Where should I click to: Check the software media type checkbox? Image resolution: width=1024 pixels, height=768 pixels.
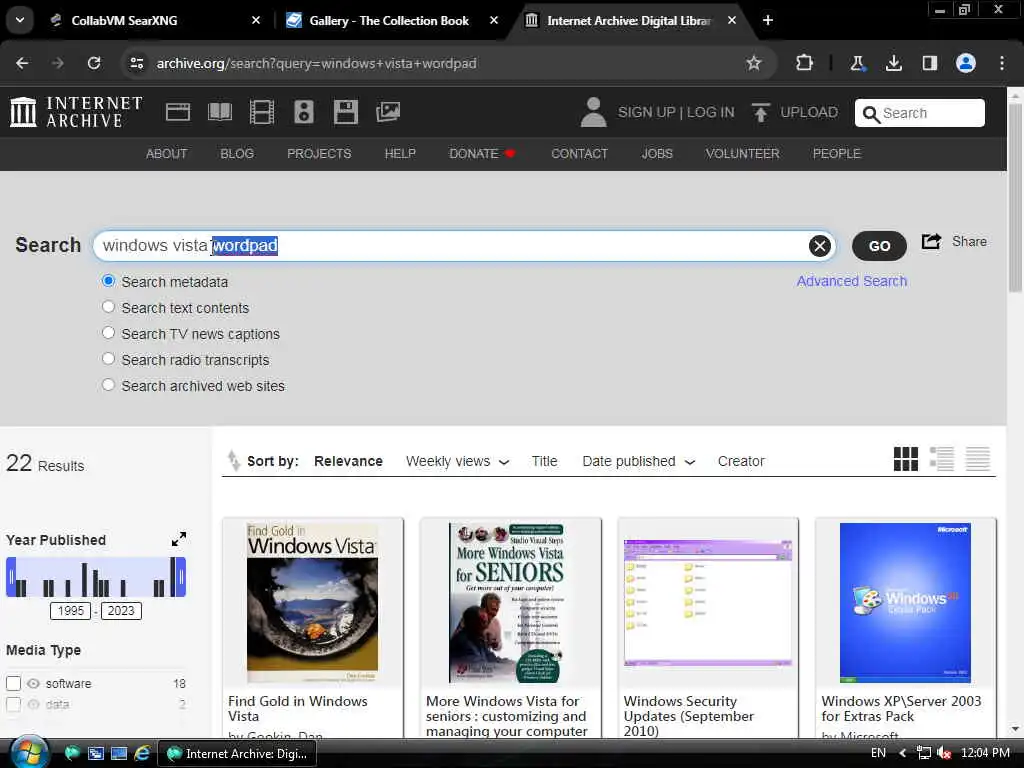coord(14,683)
